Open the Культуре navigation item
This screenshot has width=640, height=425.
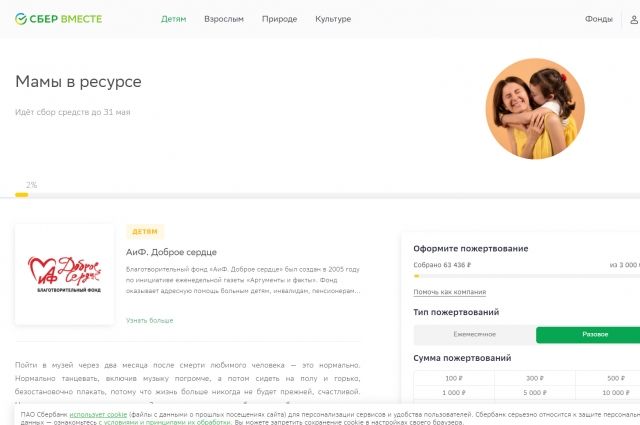333,19
